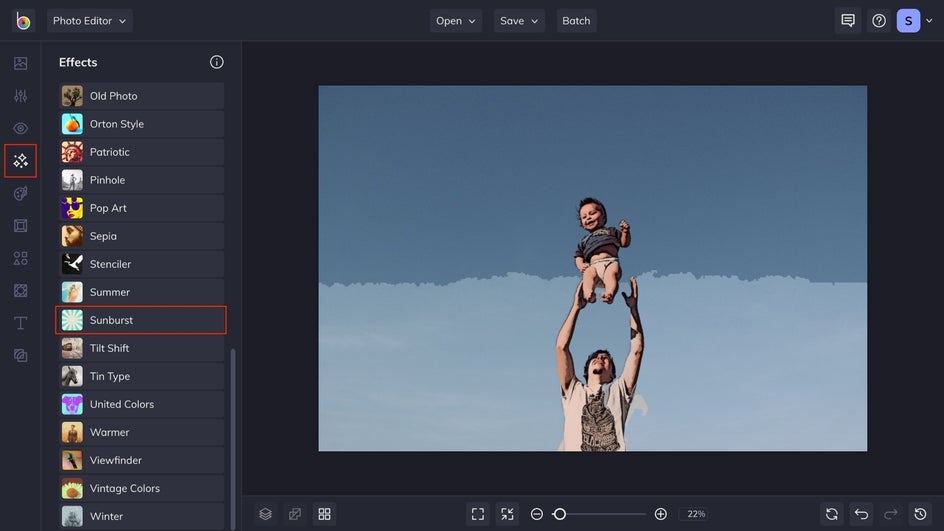The width and height of the screenshot is (944, 531).
Task: Click the Batch button
Action: pyautogui.click(x=576, y=21)
